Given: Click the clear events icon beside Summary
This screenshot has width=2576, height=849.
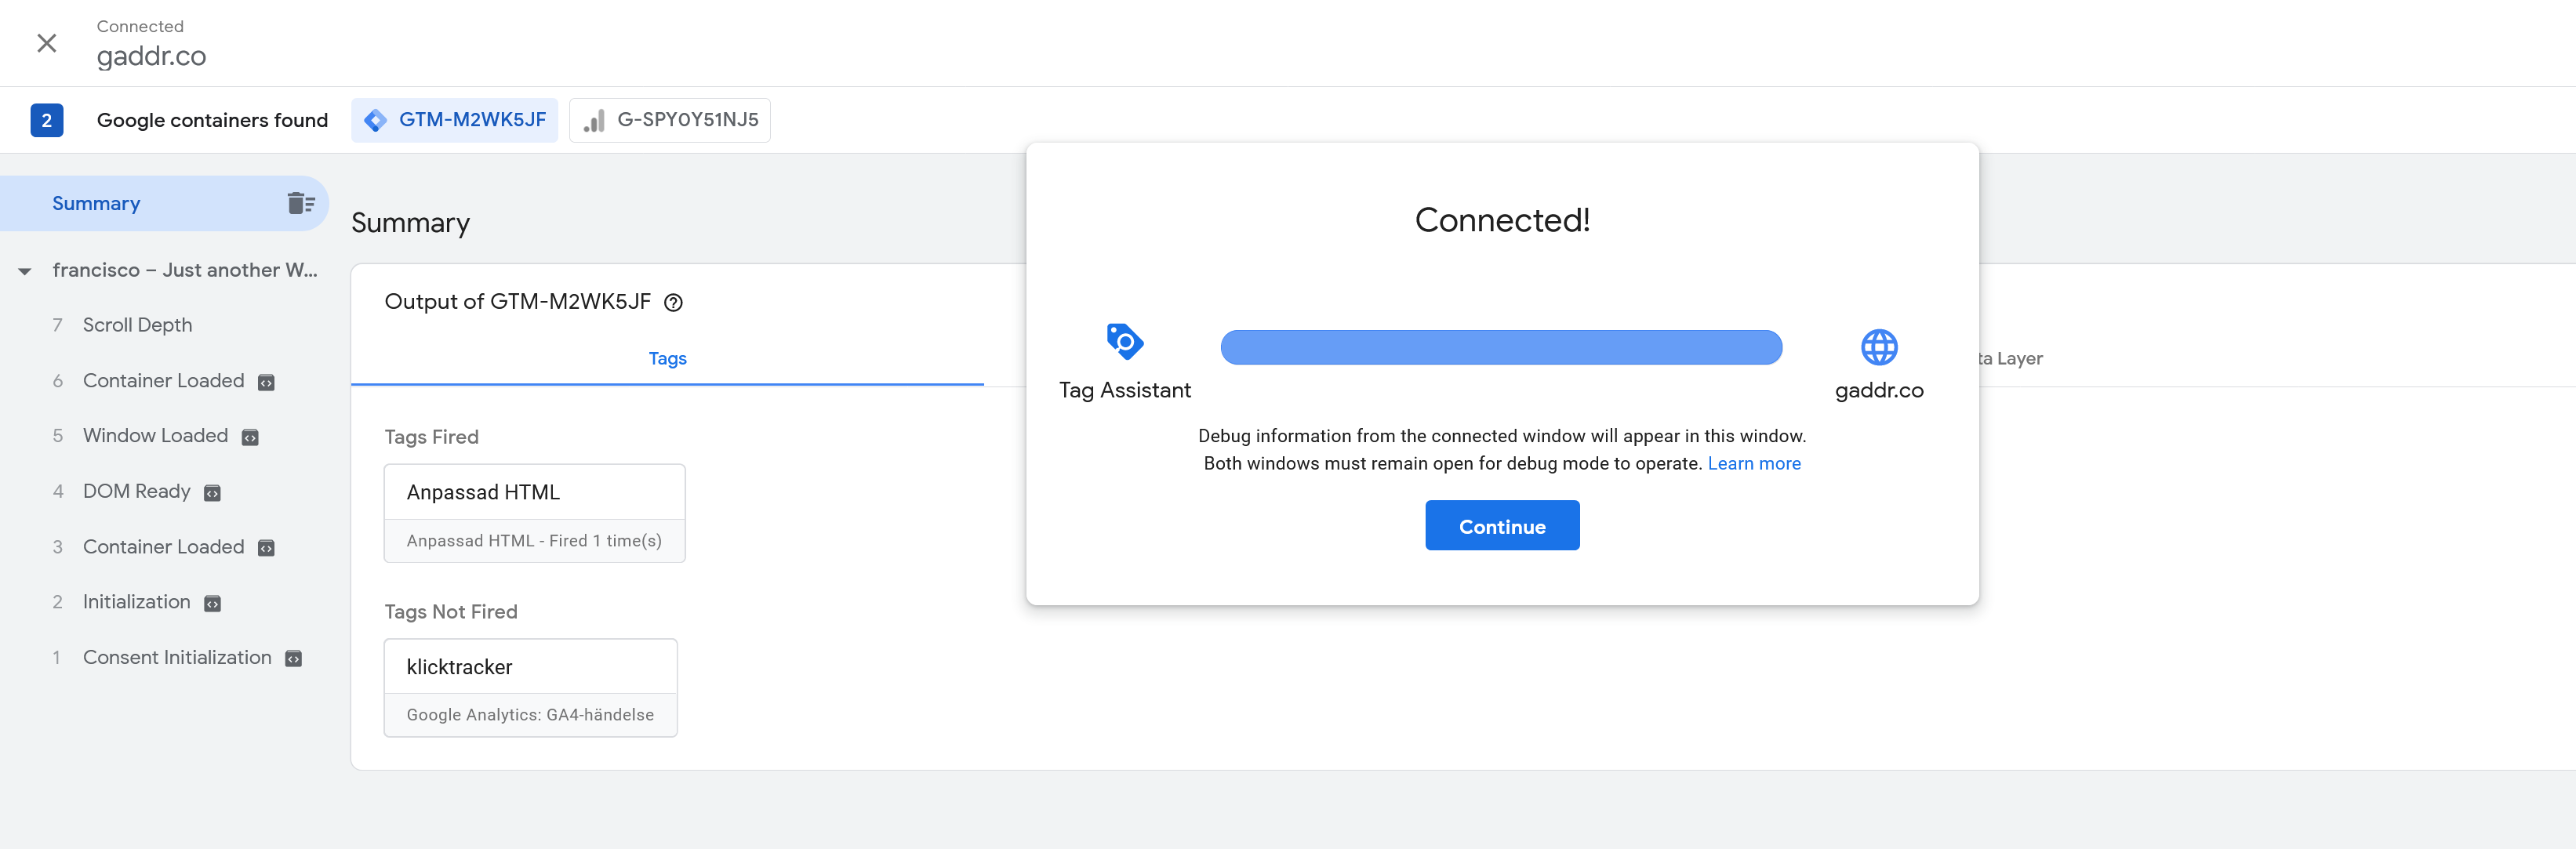Looking at the screenshot, I should coord(300,204).
